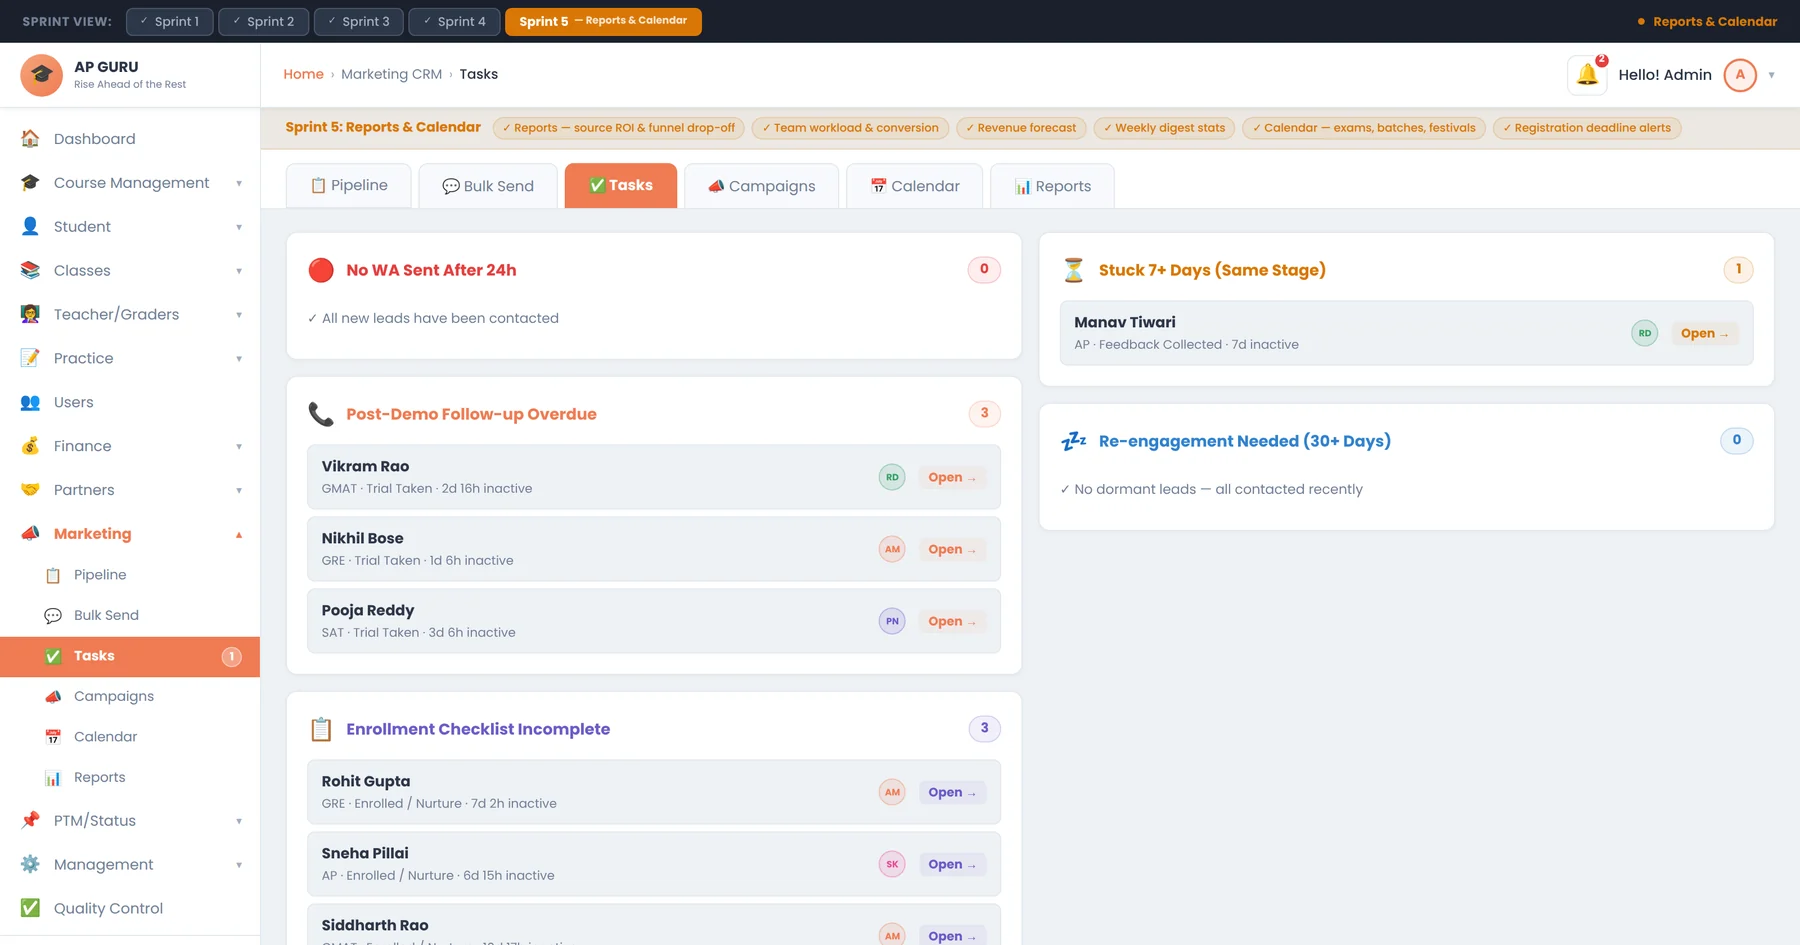Click the Quality Control checkmark icon

point(31,908)
